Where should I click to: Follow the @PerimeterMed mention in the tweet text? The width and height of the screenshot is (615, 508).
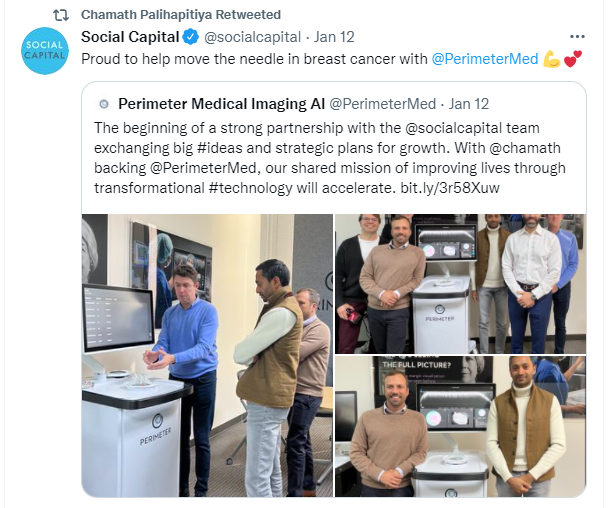(x=485, y=59)
